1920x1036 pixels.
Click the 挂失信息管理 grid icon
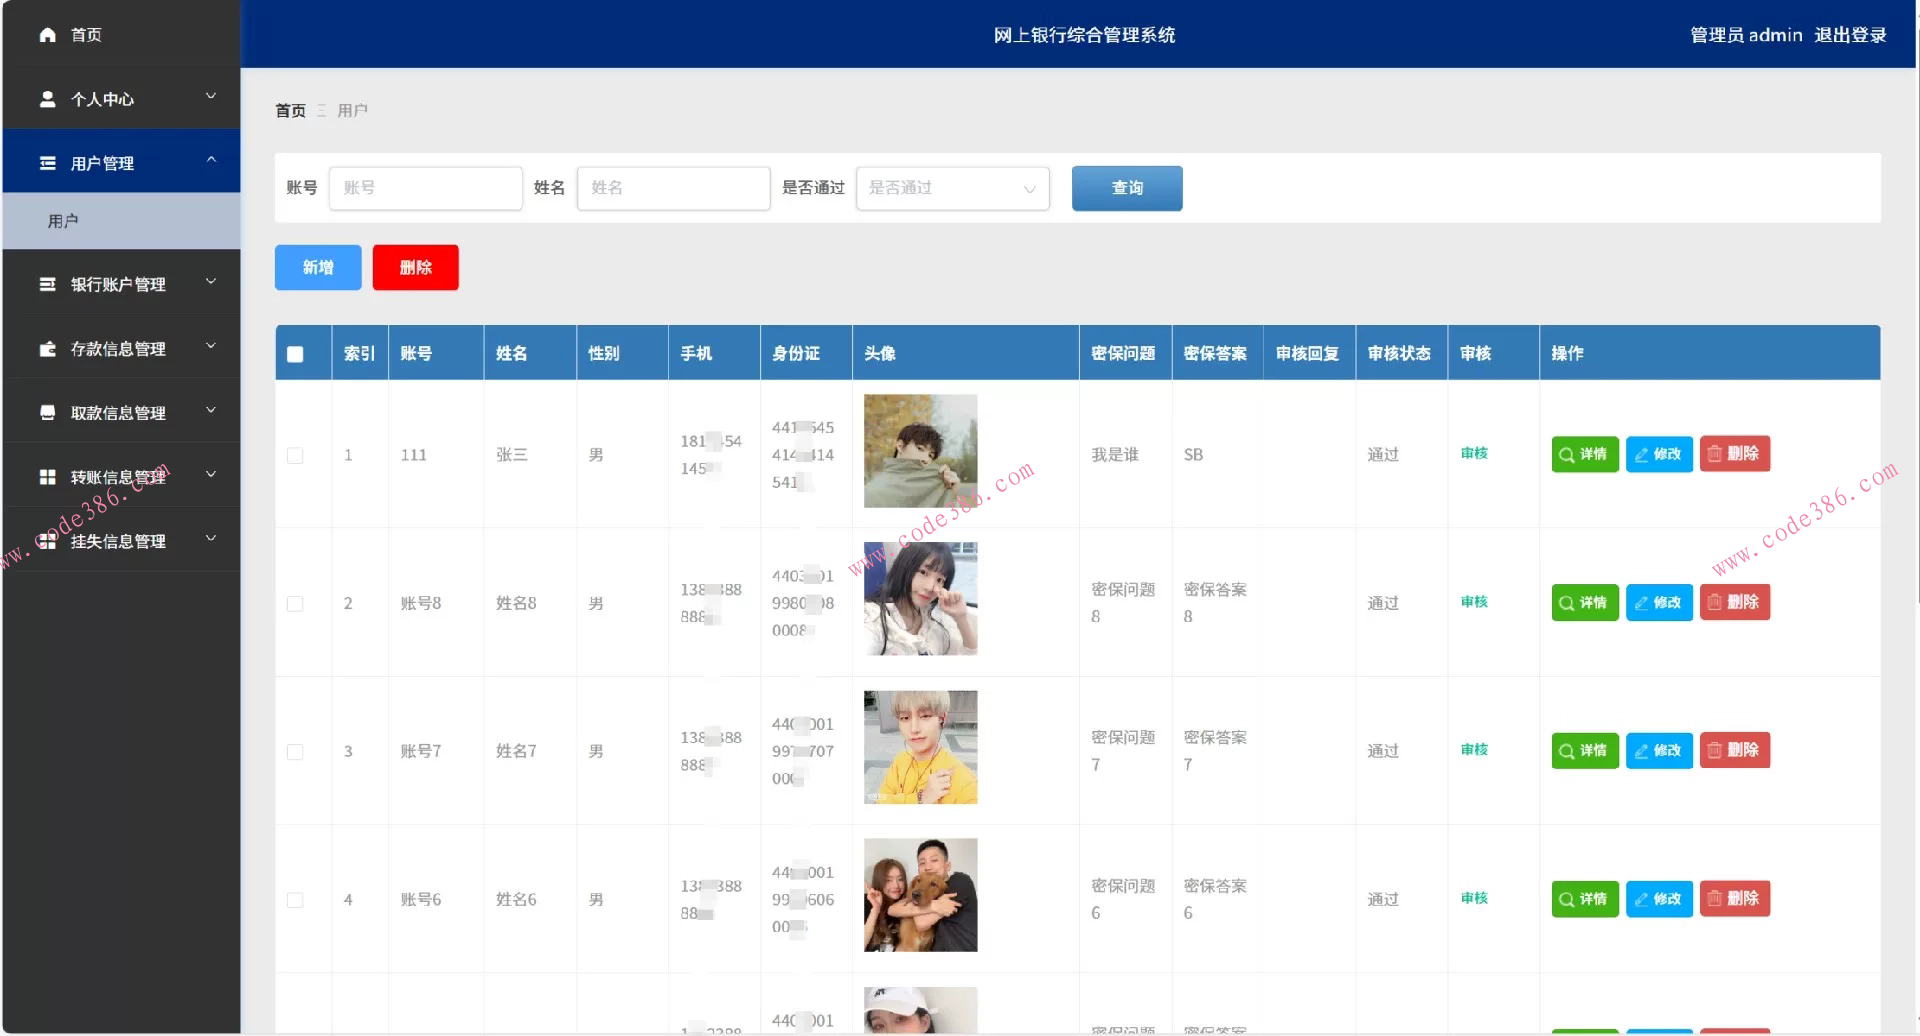point(47,539)
